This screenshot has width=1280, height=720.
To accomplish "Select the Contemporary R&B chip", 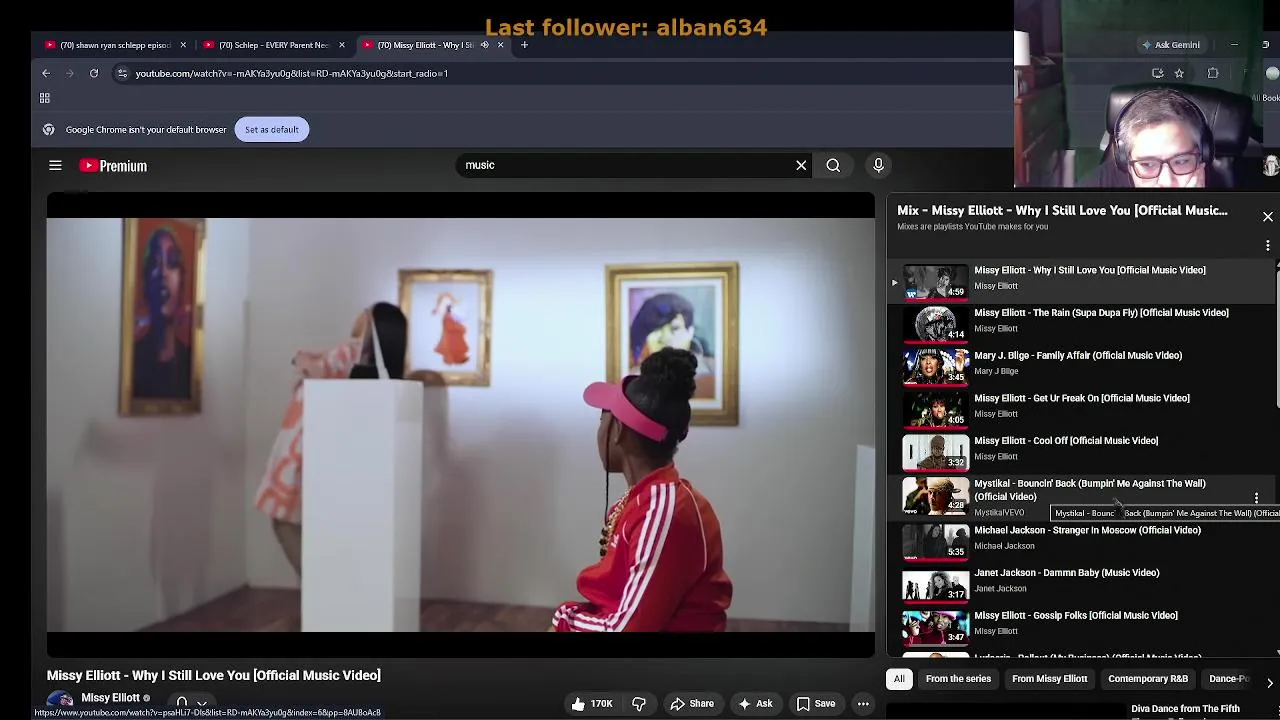I will point(1148,679).
